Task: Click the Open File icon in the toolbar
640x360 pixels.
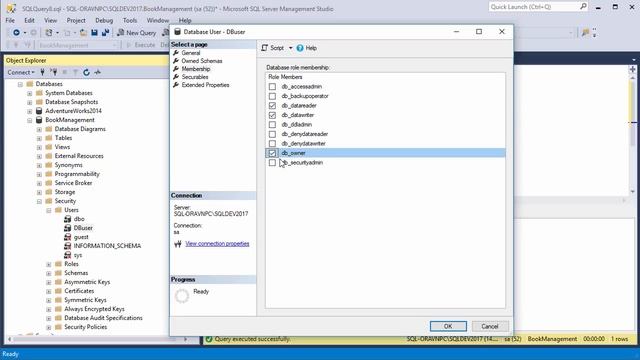Action: 83,33
